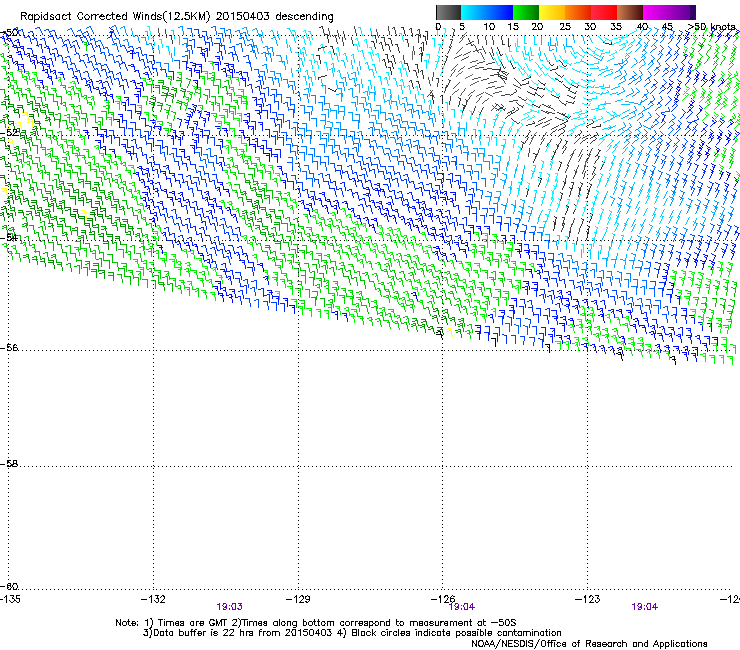Select the magenta 40-45 knots legend swatch
The height and width of the screenshot is (650, 740).
click(x=656, y=12)
